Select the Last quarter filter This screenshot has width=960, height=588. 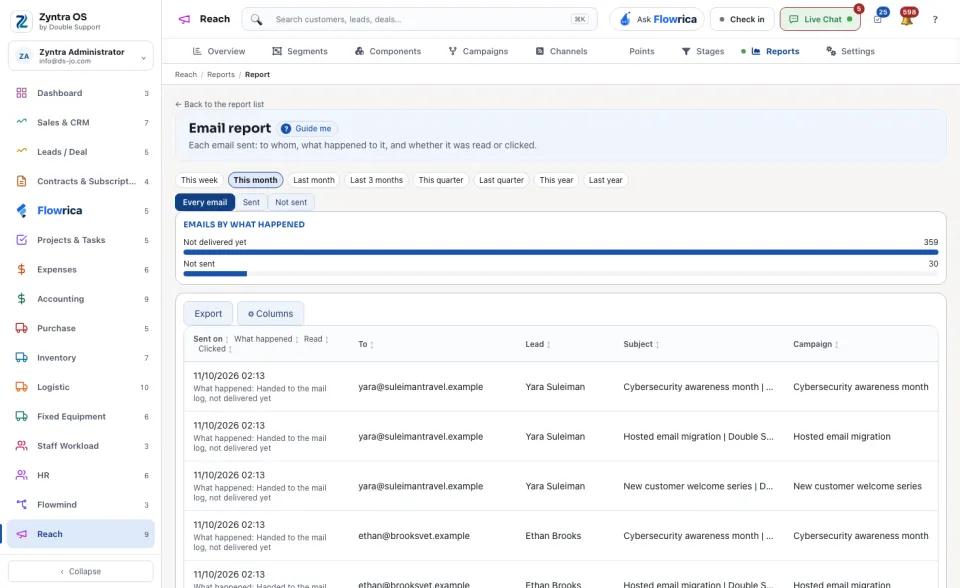pyautogui.click(x=501, y=180)
